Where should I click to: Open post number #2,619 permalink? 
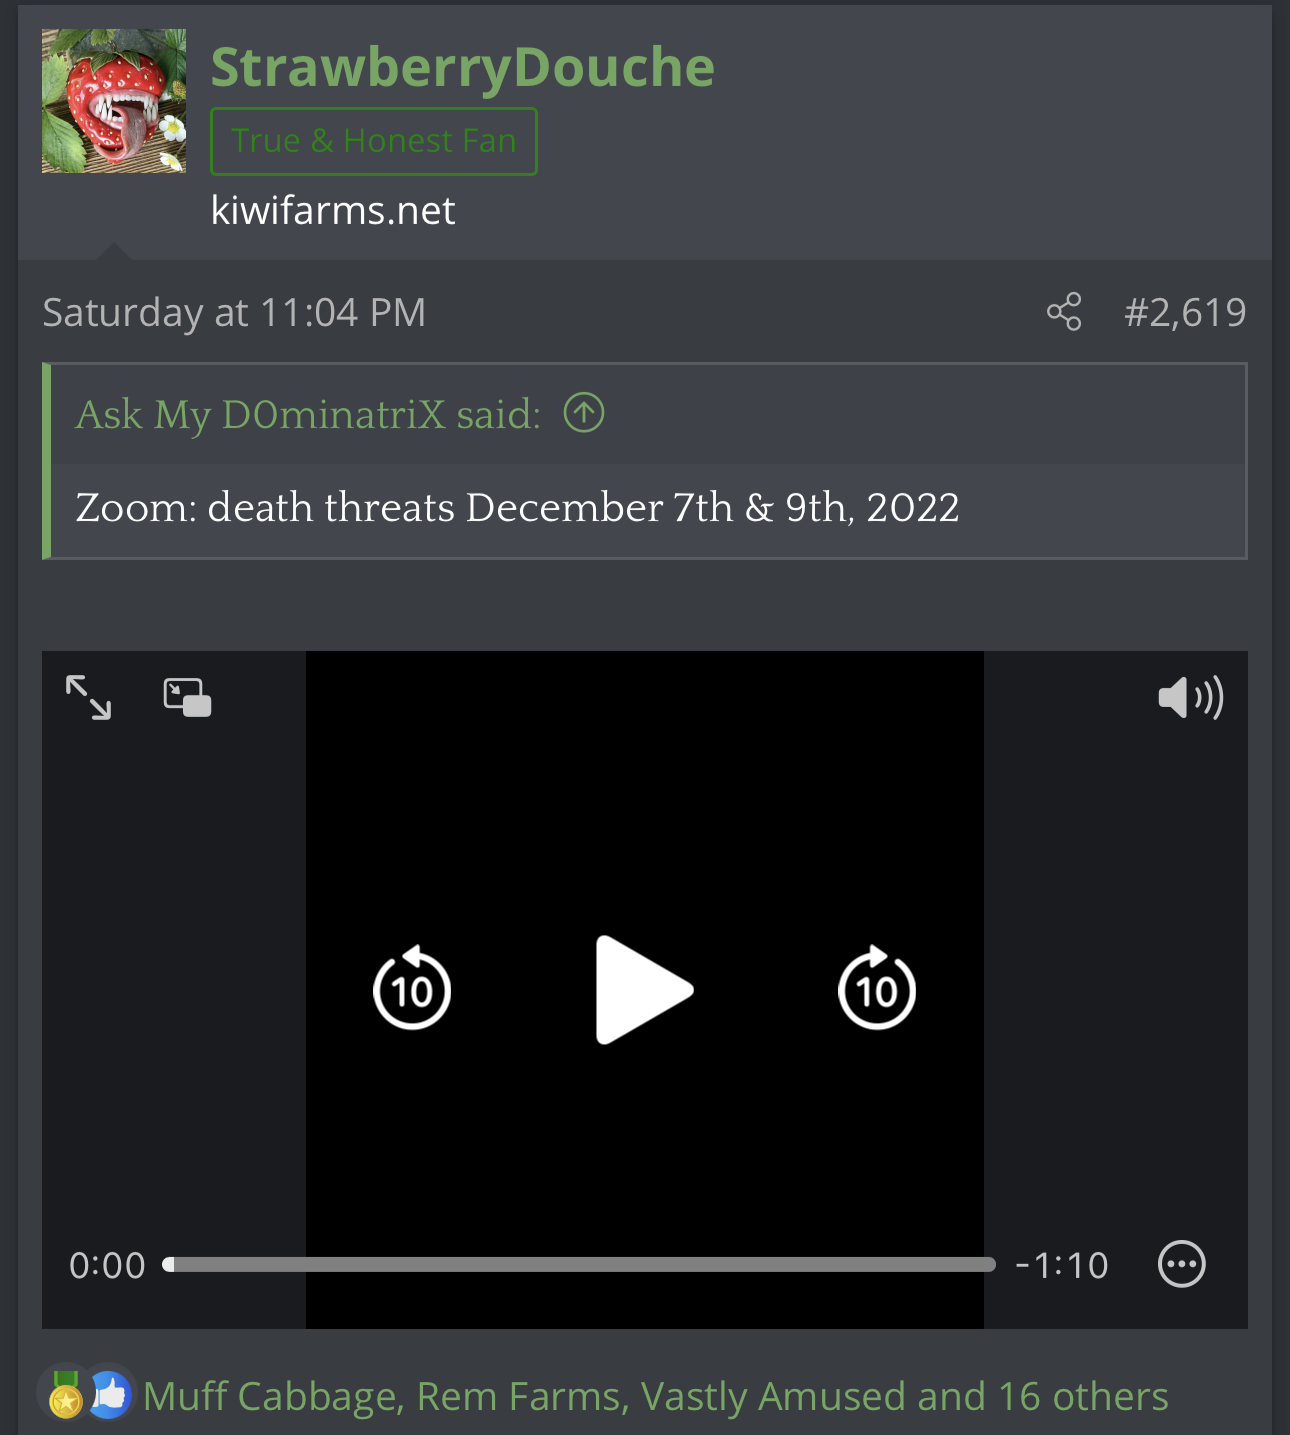pyautogui.click(x=1185, y=313)
